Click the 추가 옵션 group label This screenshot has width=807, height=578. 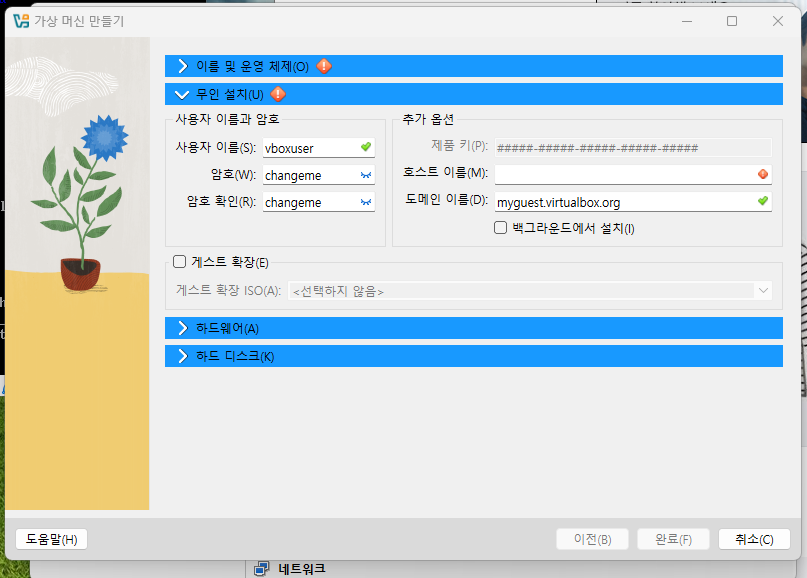point(428,119)
